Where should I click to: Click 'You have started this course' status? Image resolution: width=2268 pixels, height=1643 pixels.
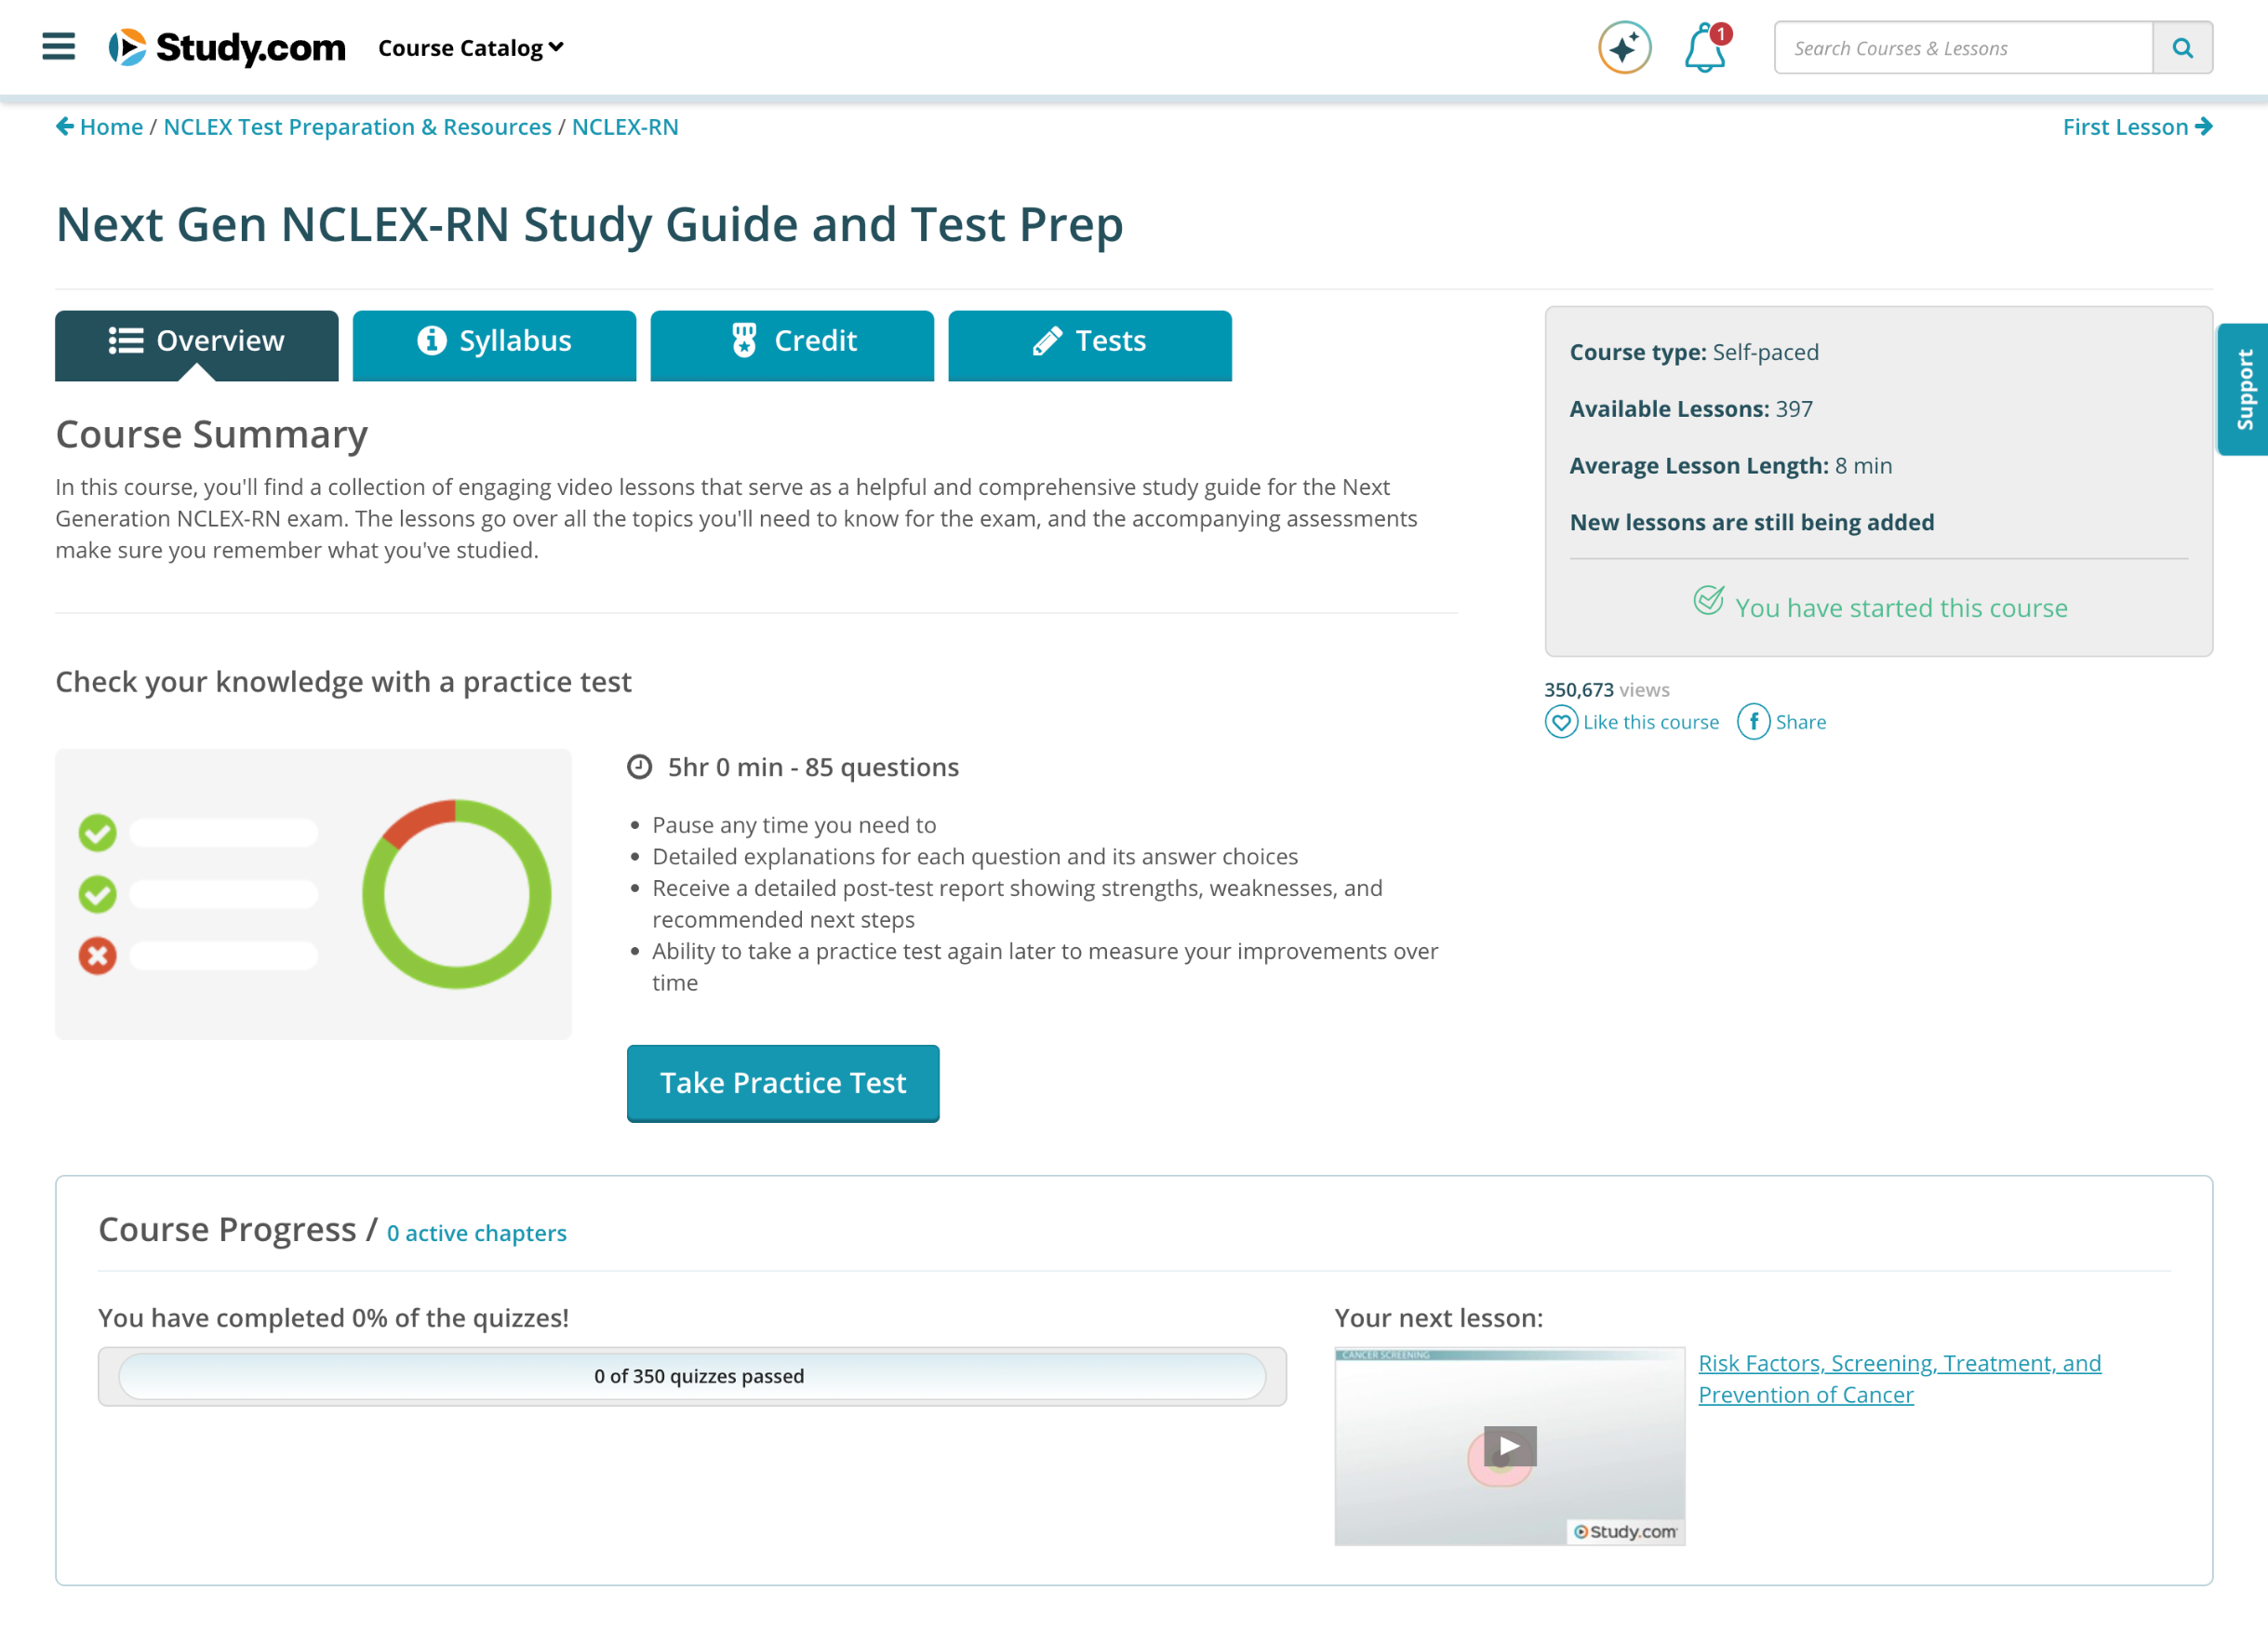click(x=1880, y=607)
